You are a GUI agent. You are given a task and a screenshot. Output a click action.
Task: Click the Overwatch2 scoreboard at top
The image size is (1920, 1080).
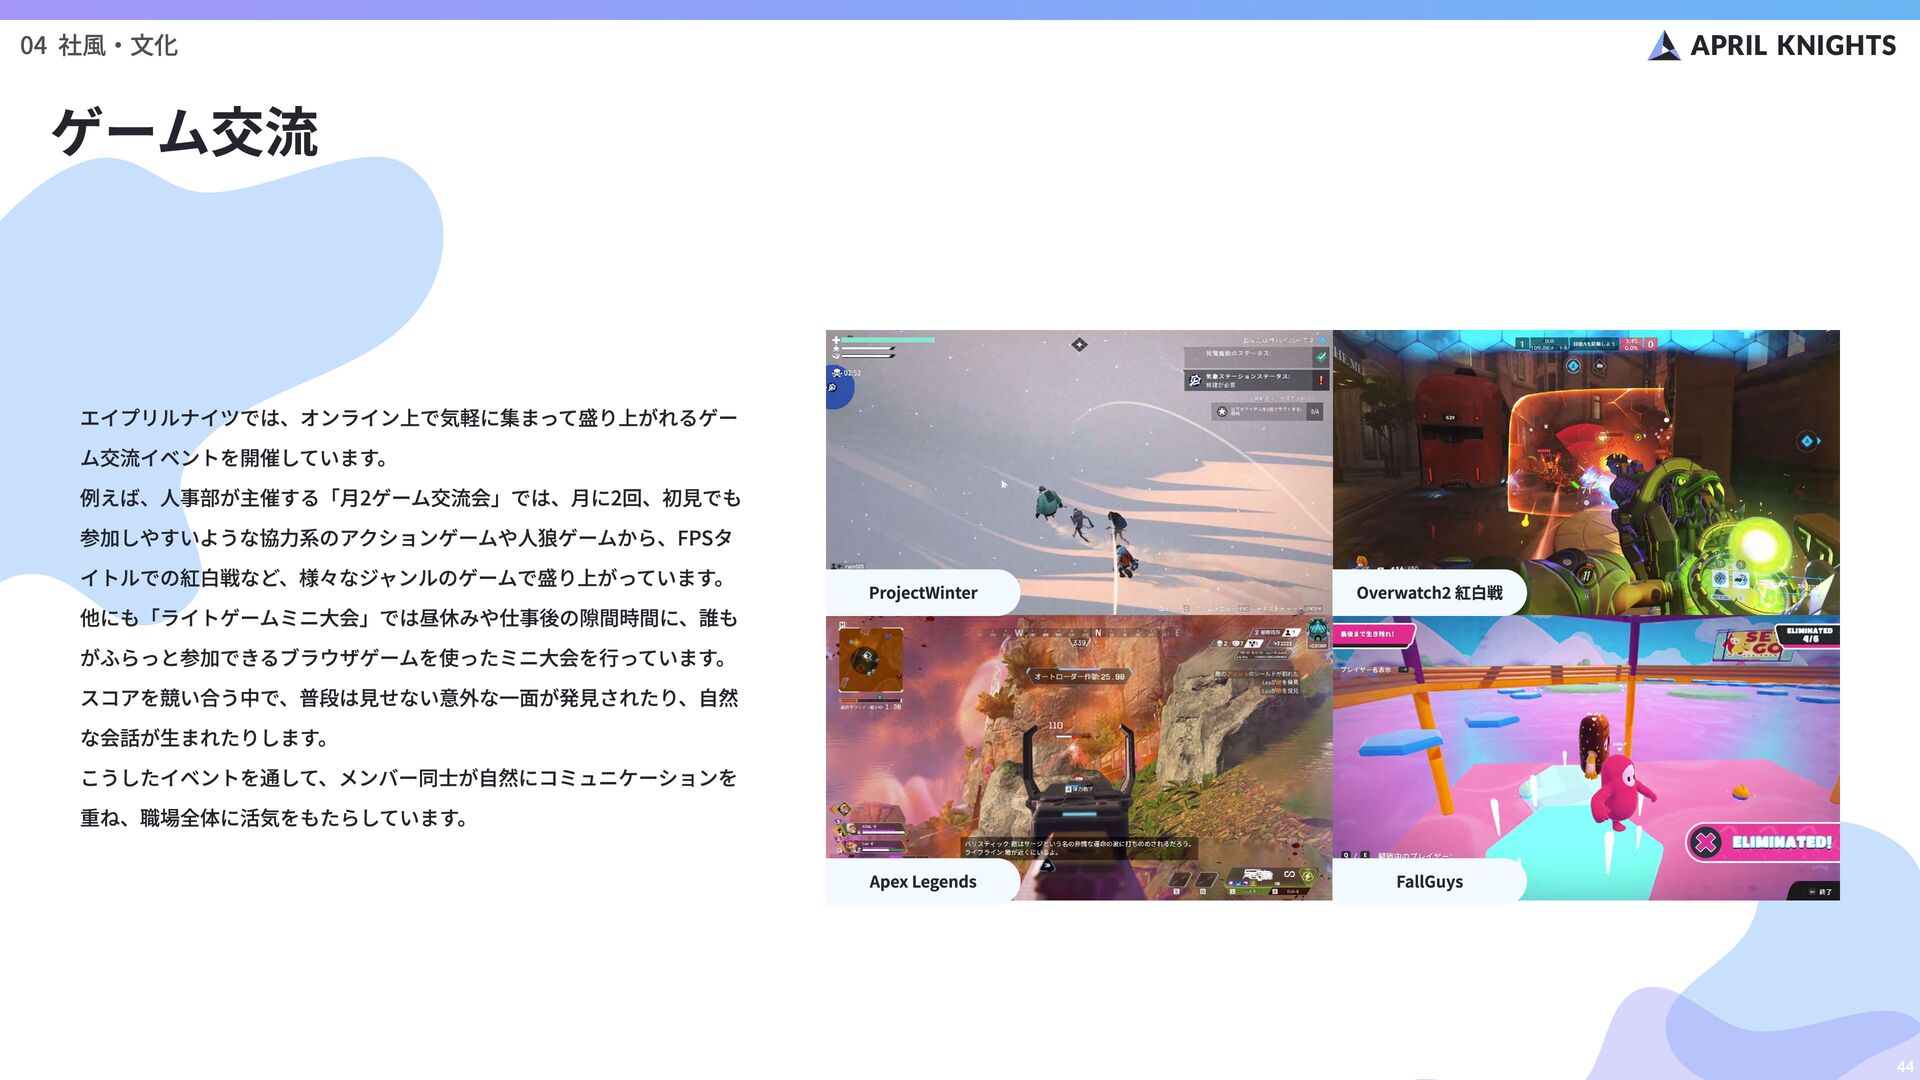(x=1586, y=344)
